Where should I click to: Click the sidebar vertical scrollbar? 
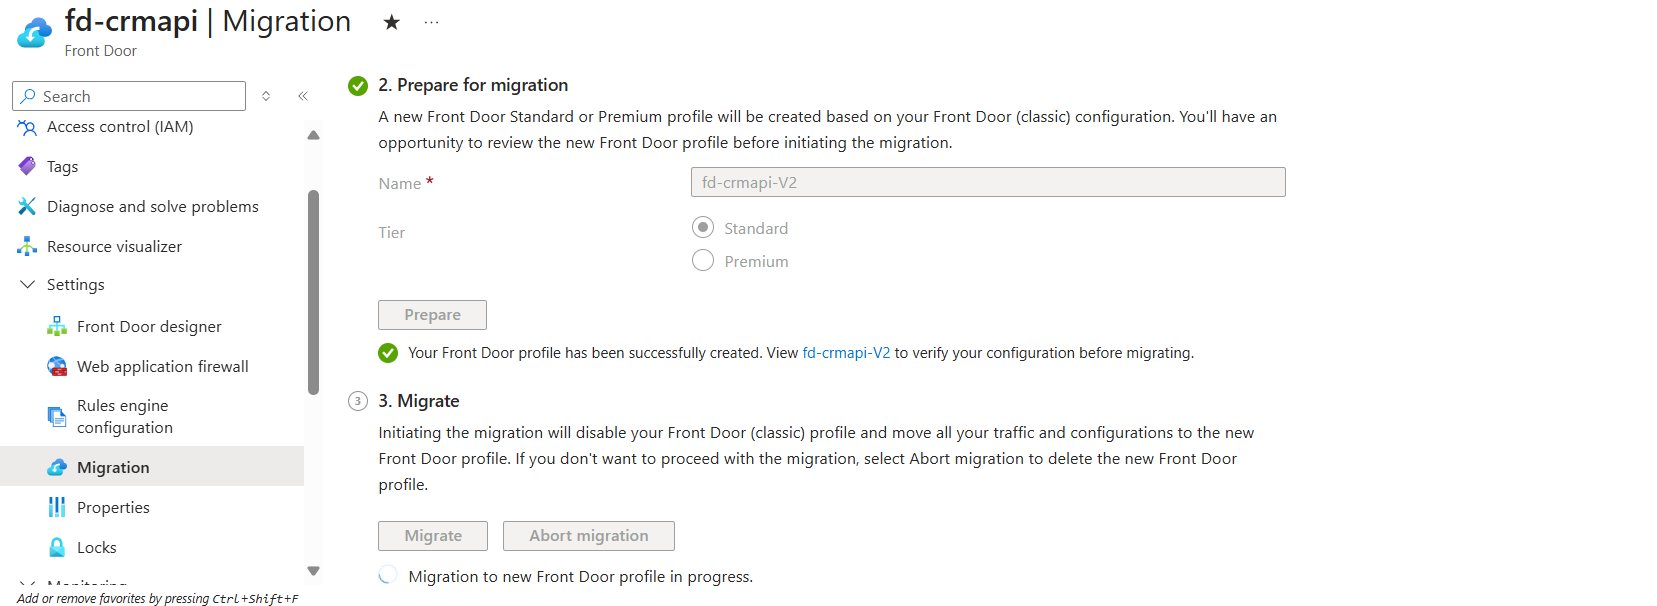(313, 292)
